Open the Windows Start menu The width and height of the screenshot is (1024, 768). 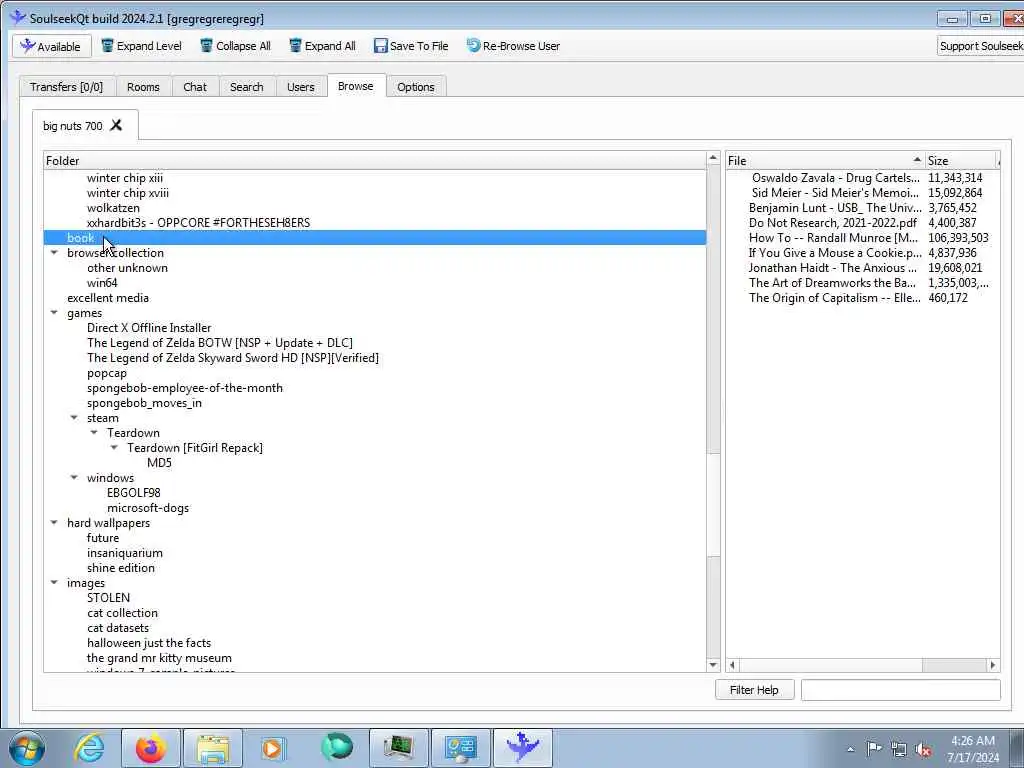click(x=27, y=748)
